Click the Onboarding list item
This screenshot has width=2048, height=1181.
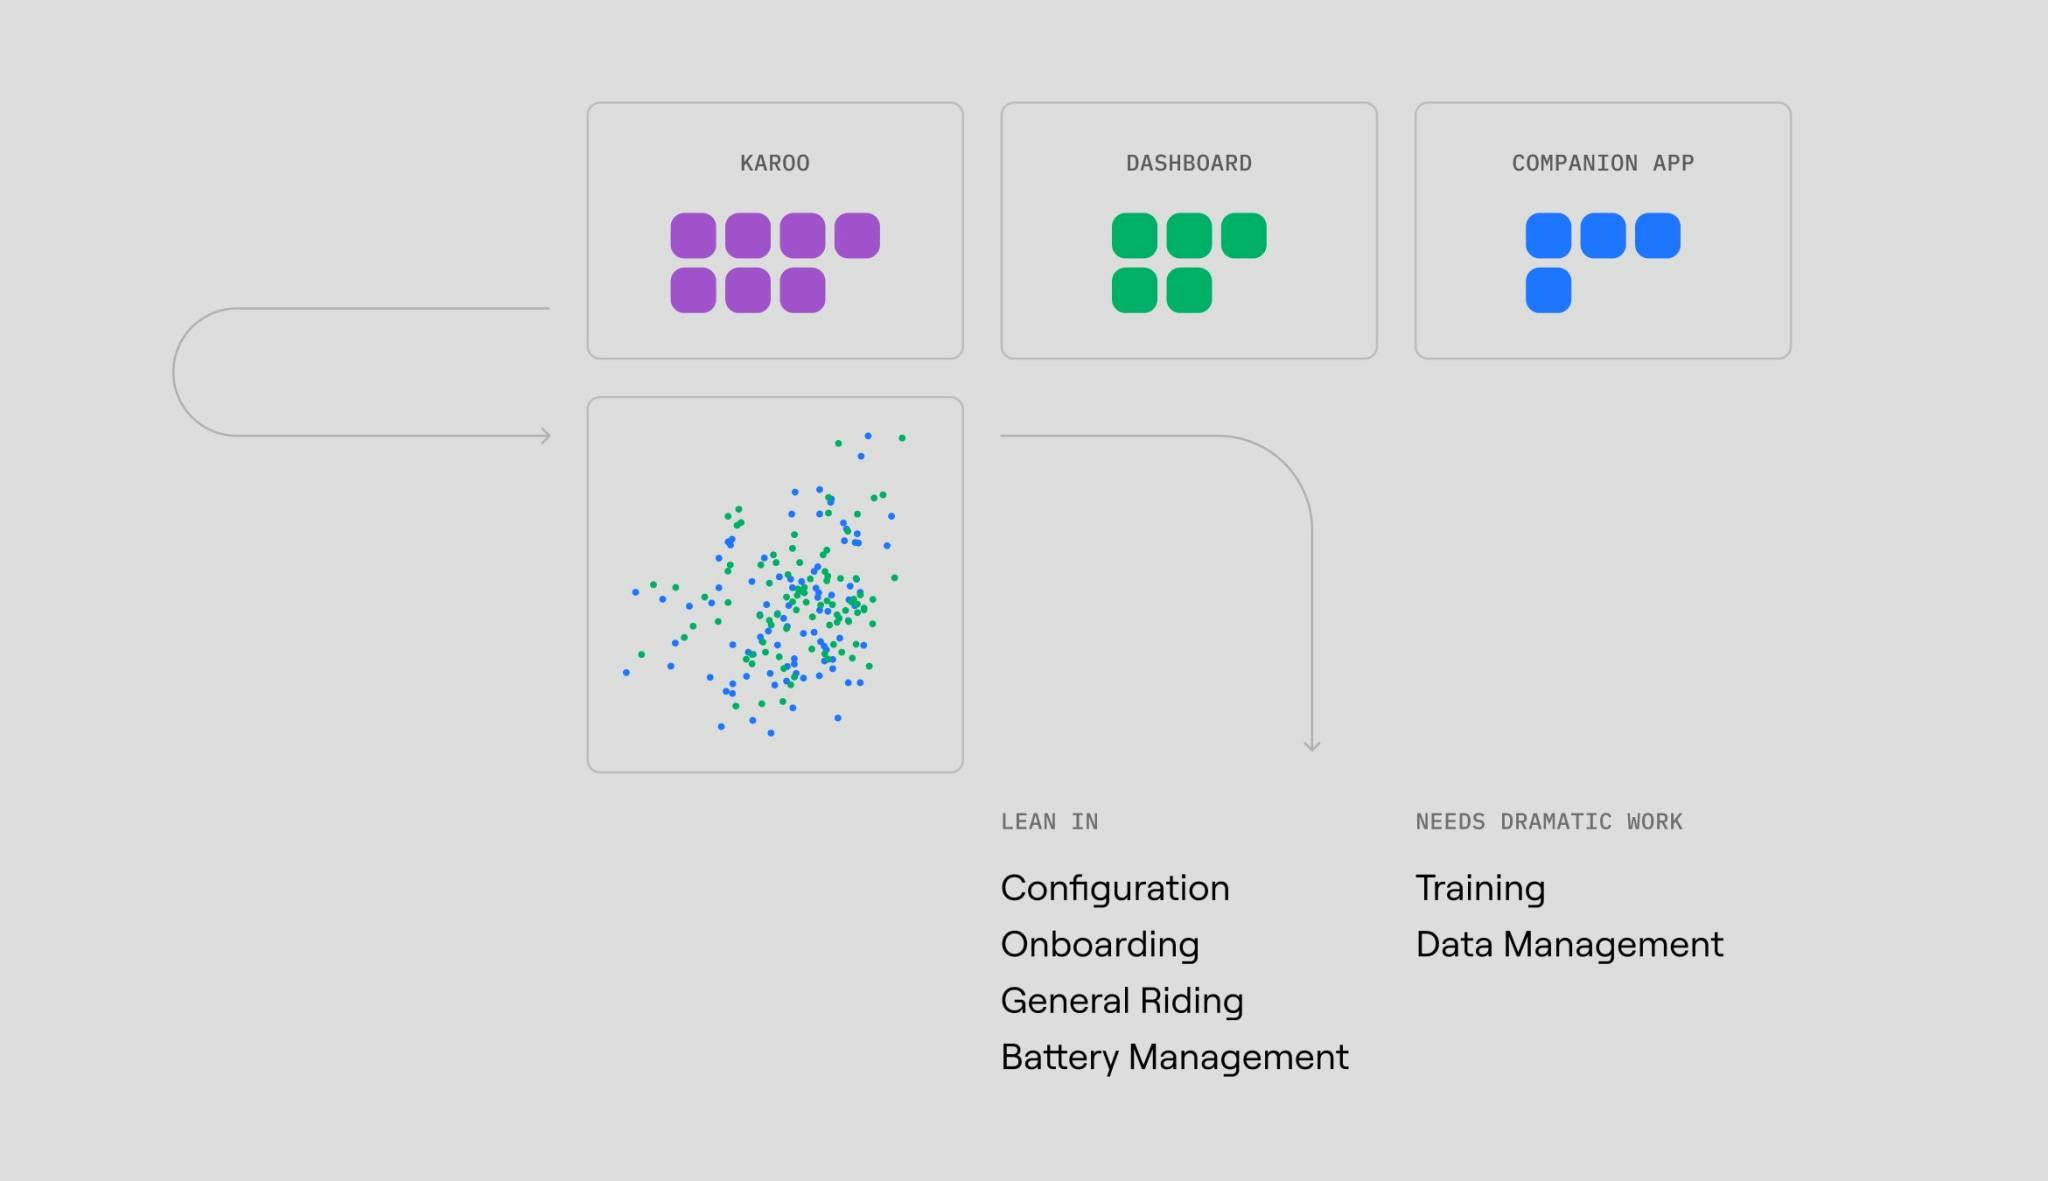(1100, 945)
